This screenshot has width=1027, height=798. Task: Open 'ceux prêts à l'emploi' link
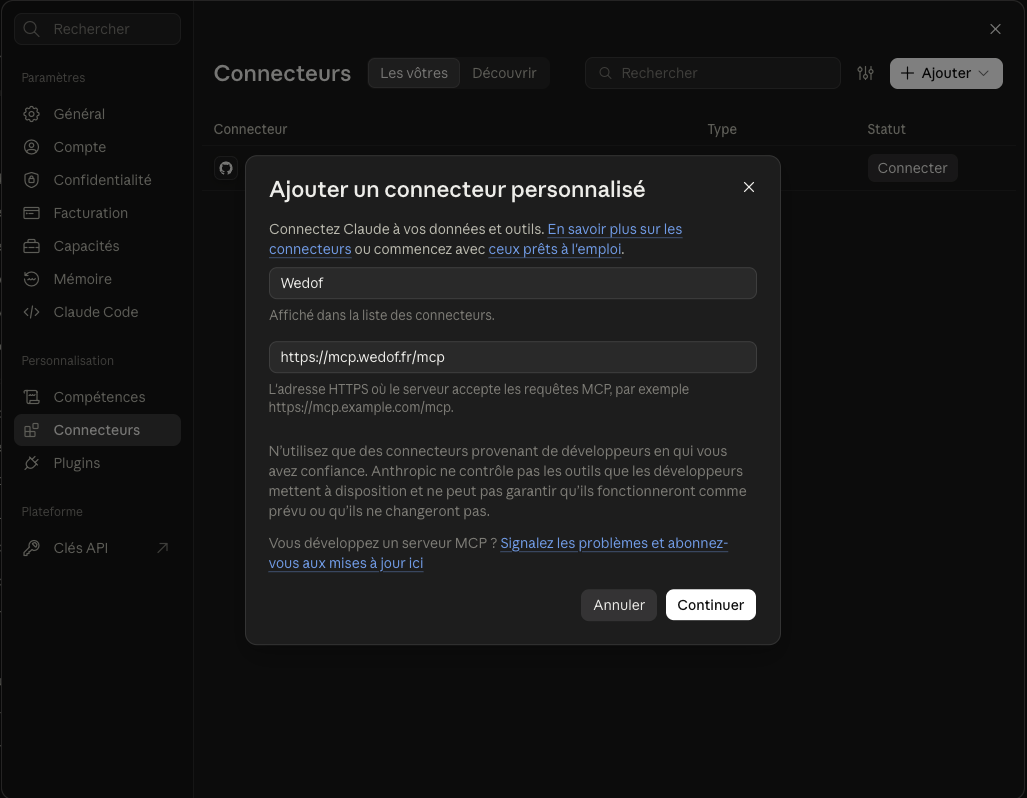click(x=555, y=250)
